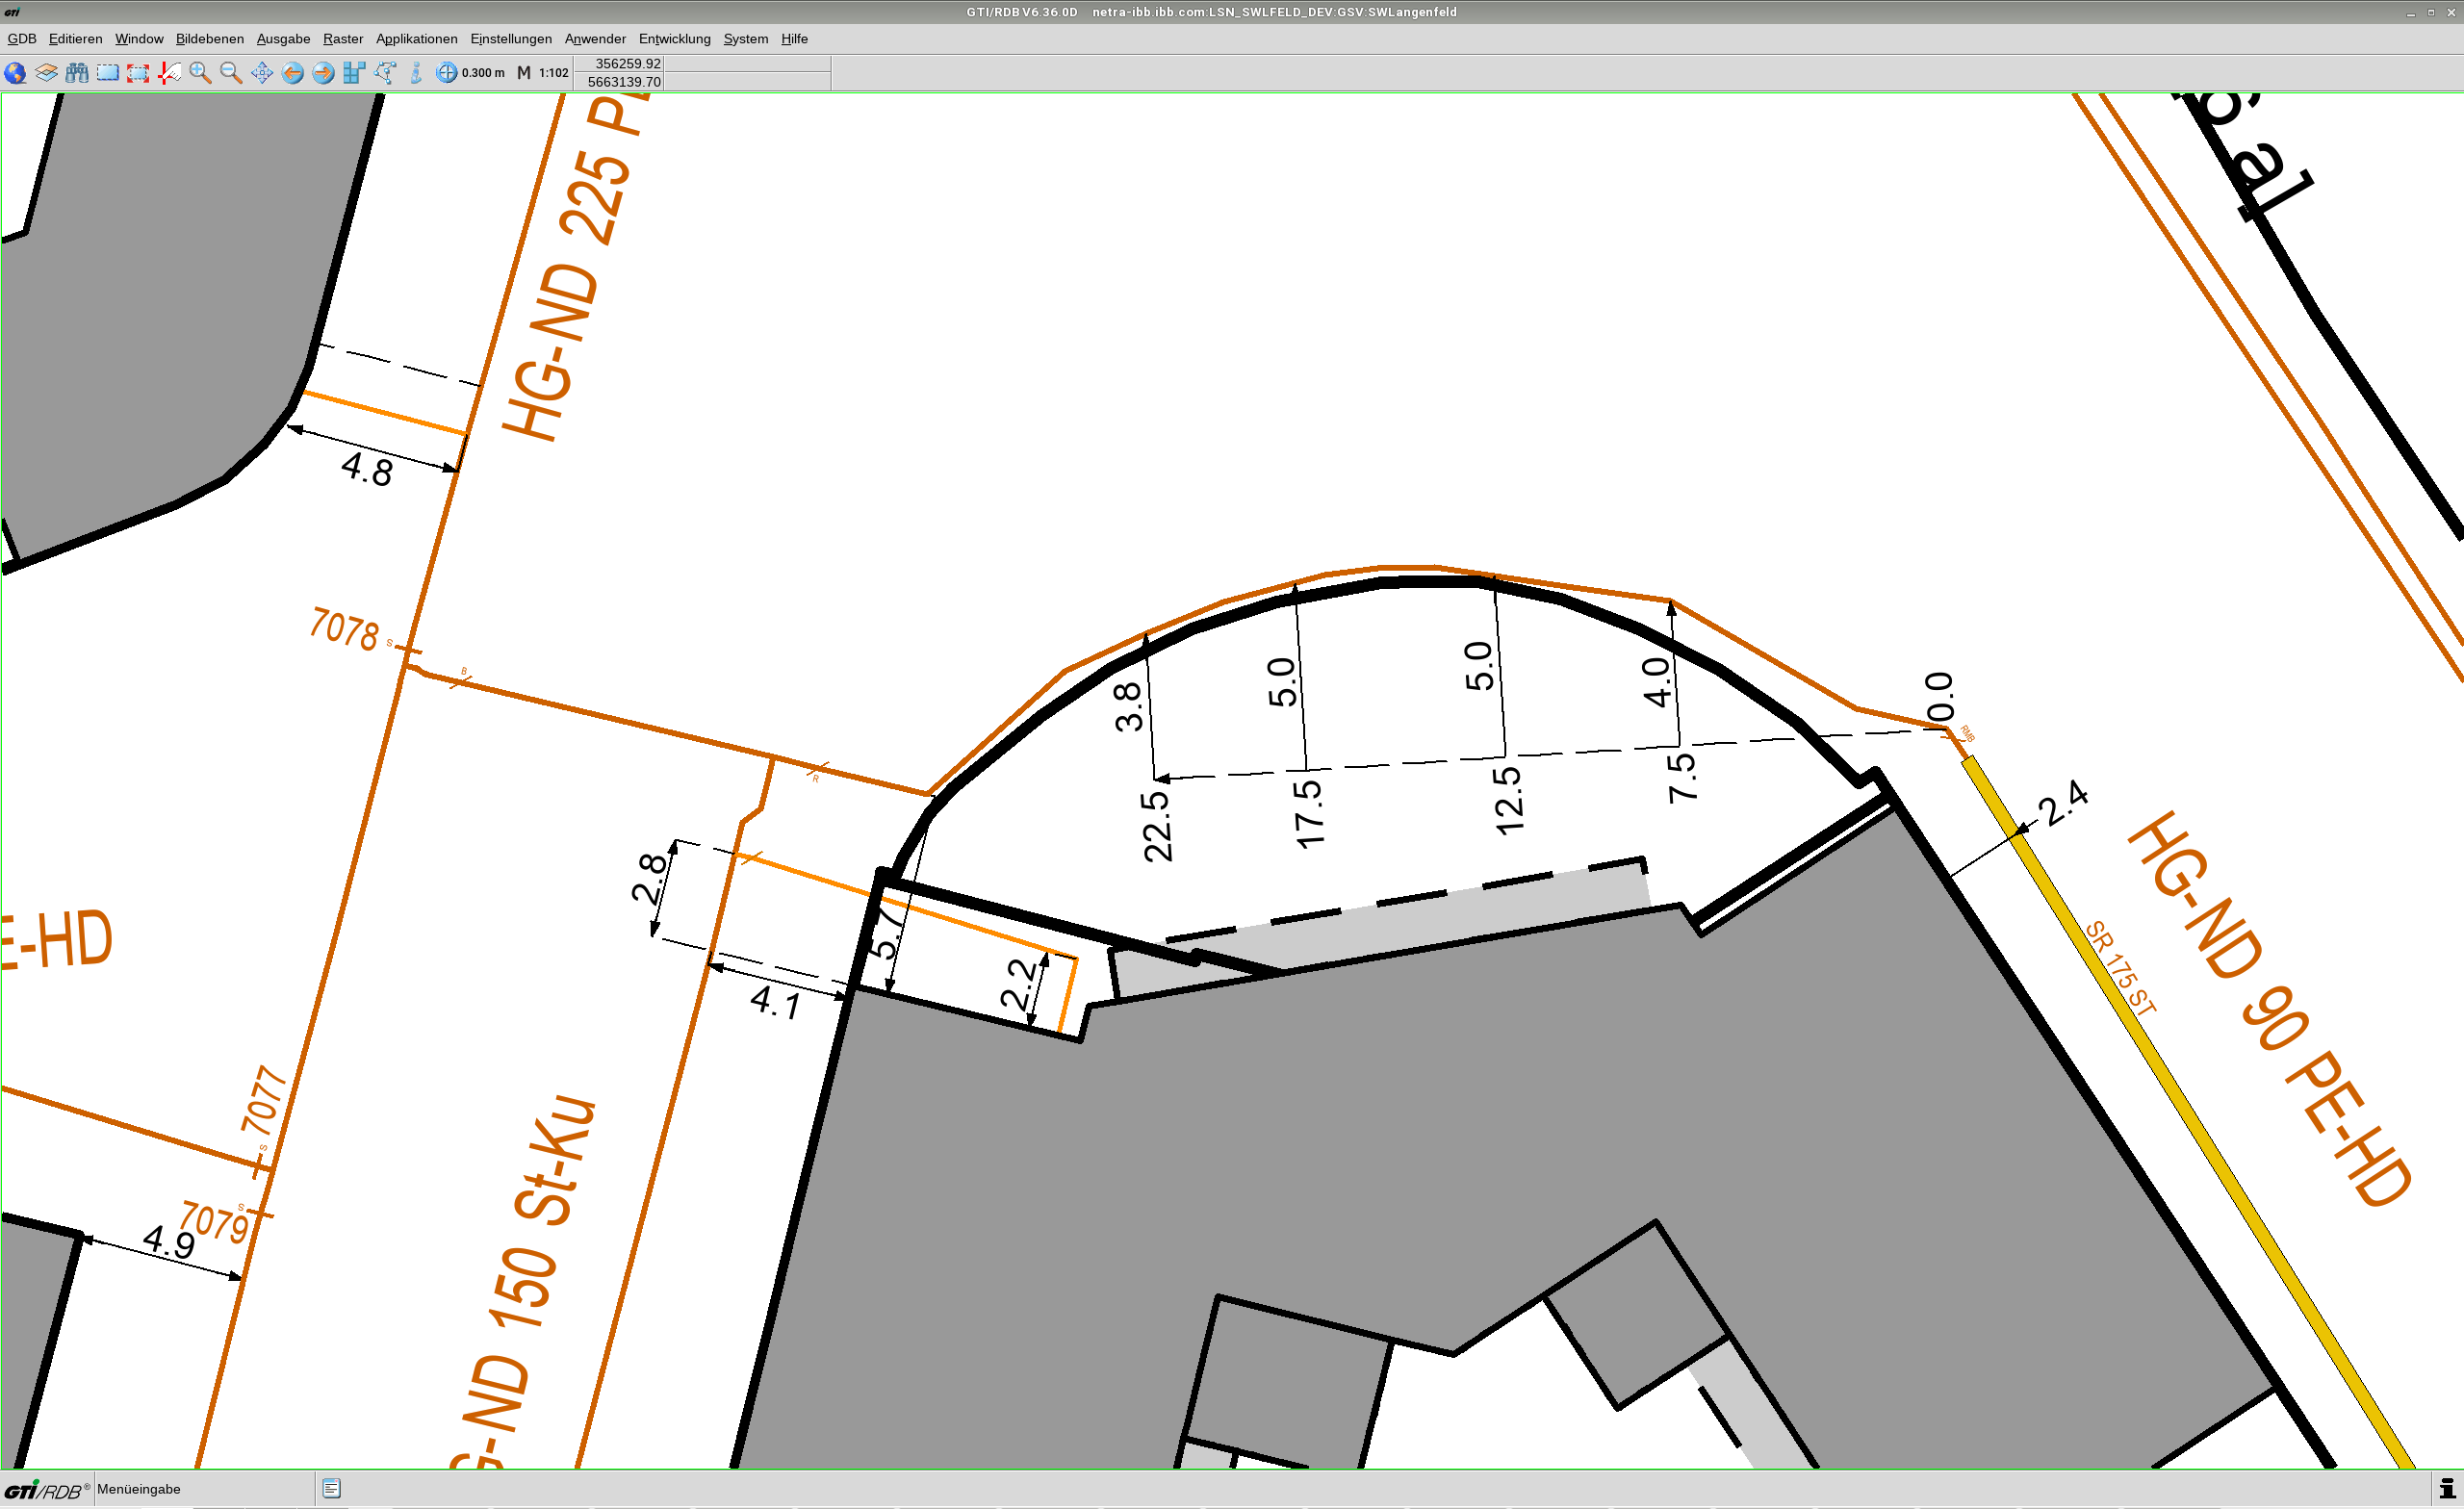Open the Applikationen menu
The image size is (2464, 1509).
coord(416,39)
